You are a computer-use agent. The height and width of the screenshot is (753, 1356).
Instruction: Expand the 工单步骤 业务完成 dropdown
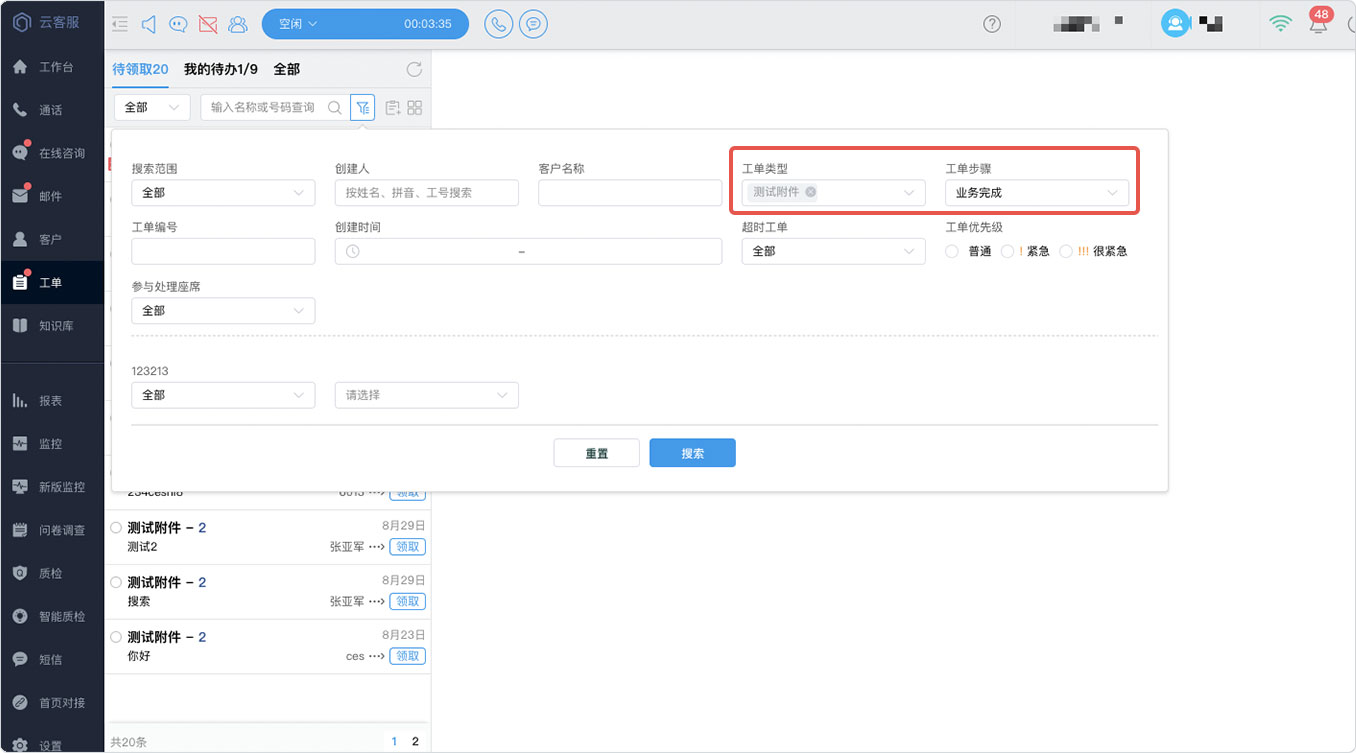pyautogui.click(x=1037, y=193)
